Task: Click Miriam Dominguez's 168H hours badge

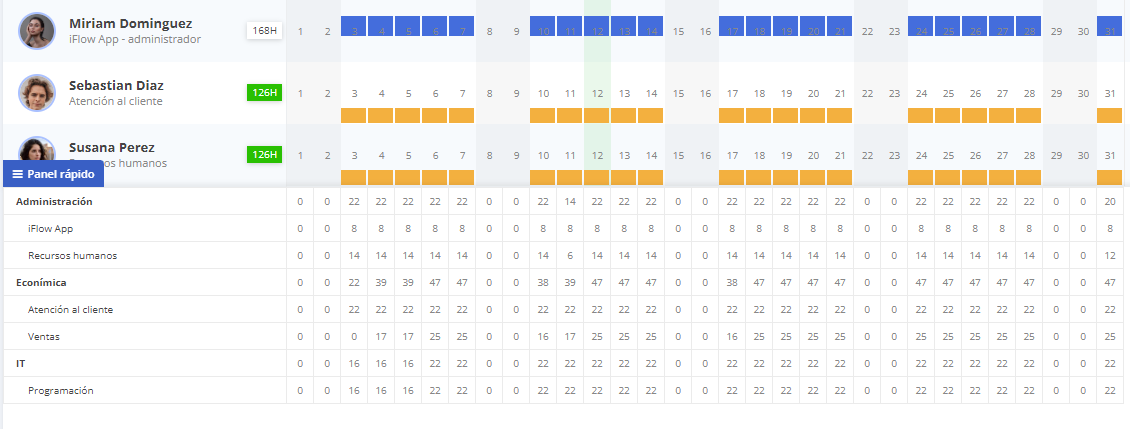Action: pyautogui.click(x=264, y=31)
